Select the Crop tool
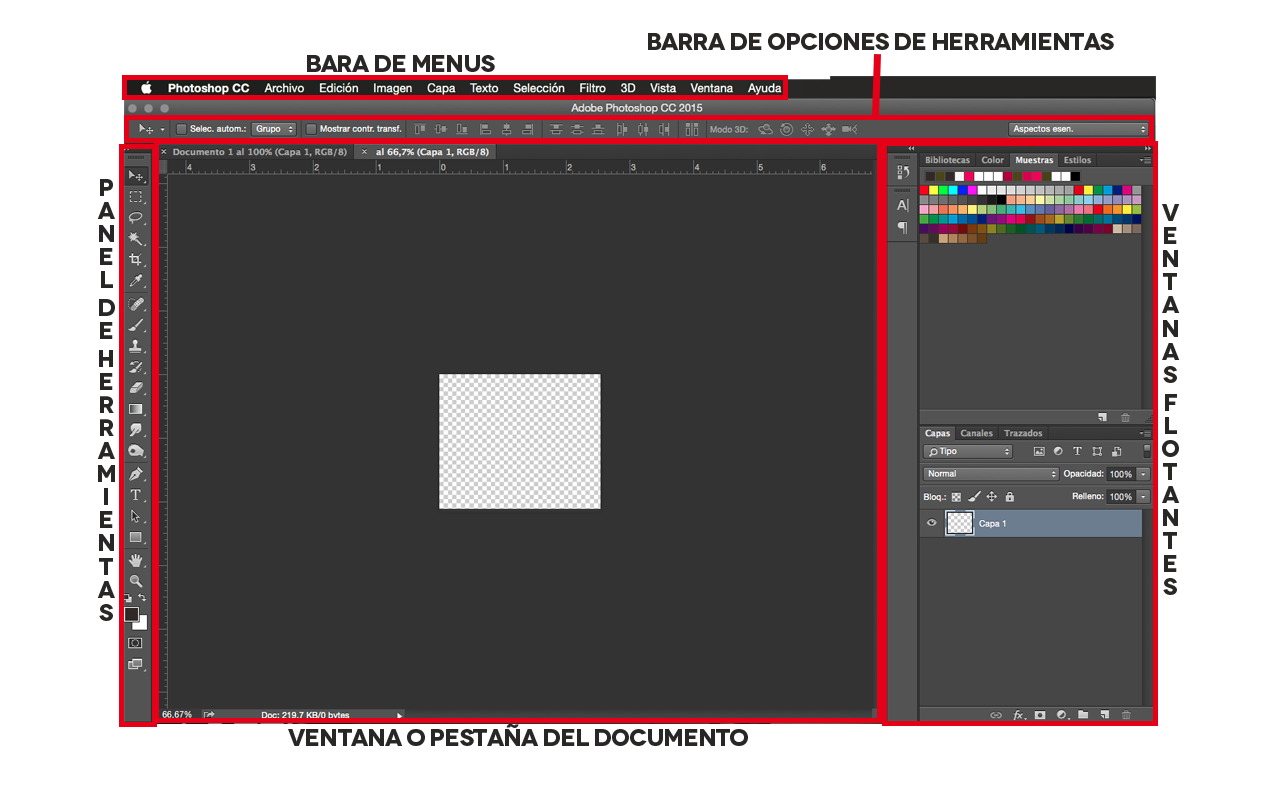Screen dimensions: 1280x800 (x=136, y=260)
